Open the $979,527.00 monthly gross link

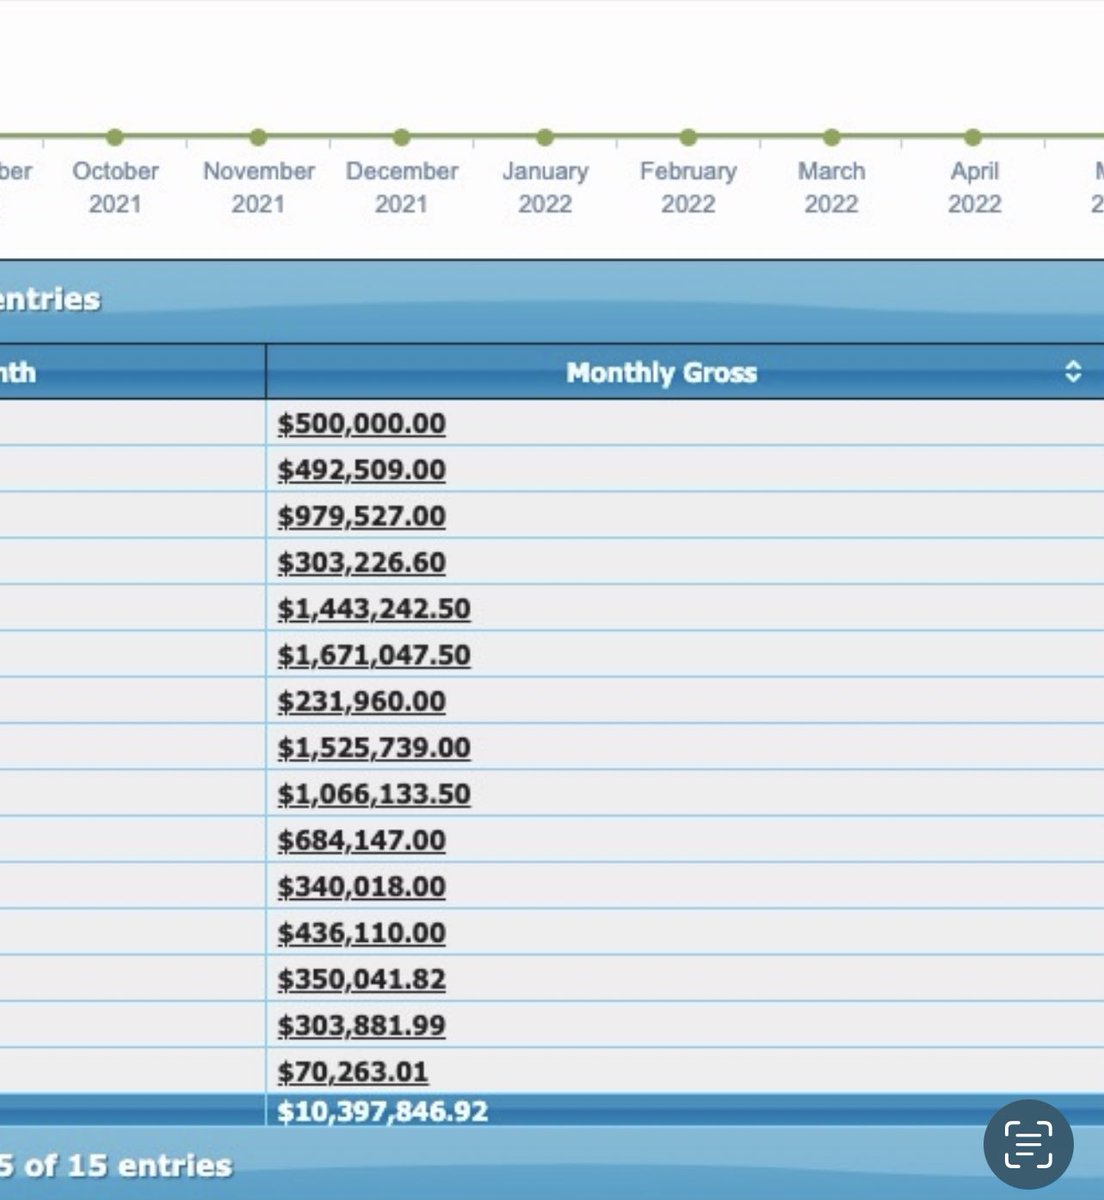(x=361, y=516)
